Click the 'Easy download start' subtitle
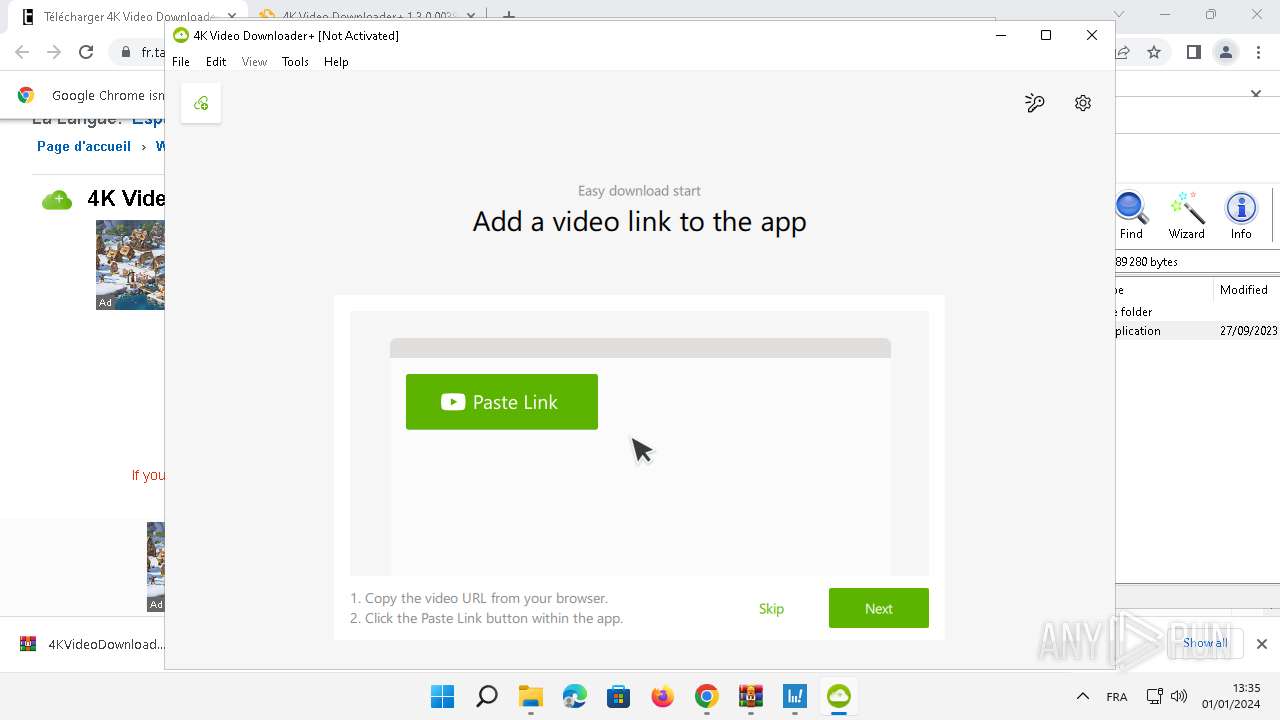The height and width of the screenshot is (720, 1280). [639, 190]
